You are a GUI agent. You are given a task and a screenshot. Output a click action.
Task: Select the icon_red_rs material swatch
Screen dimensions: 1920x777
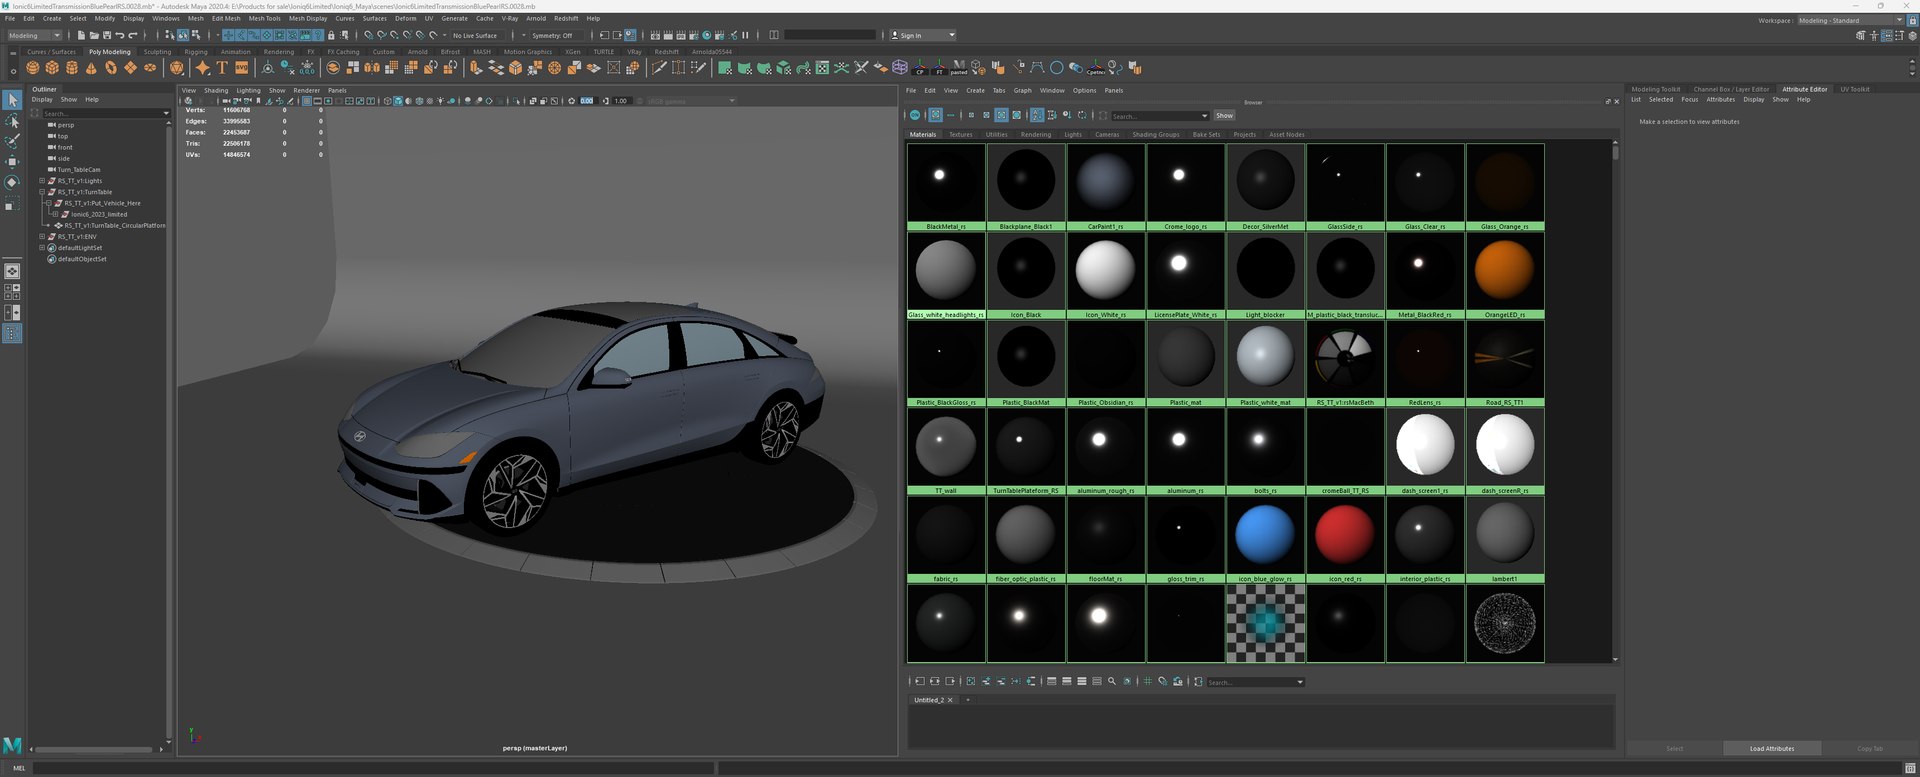[x=1345, y=538]
